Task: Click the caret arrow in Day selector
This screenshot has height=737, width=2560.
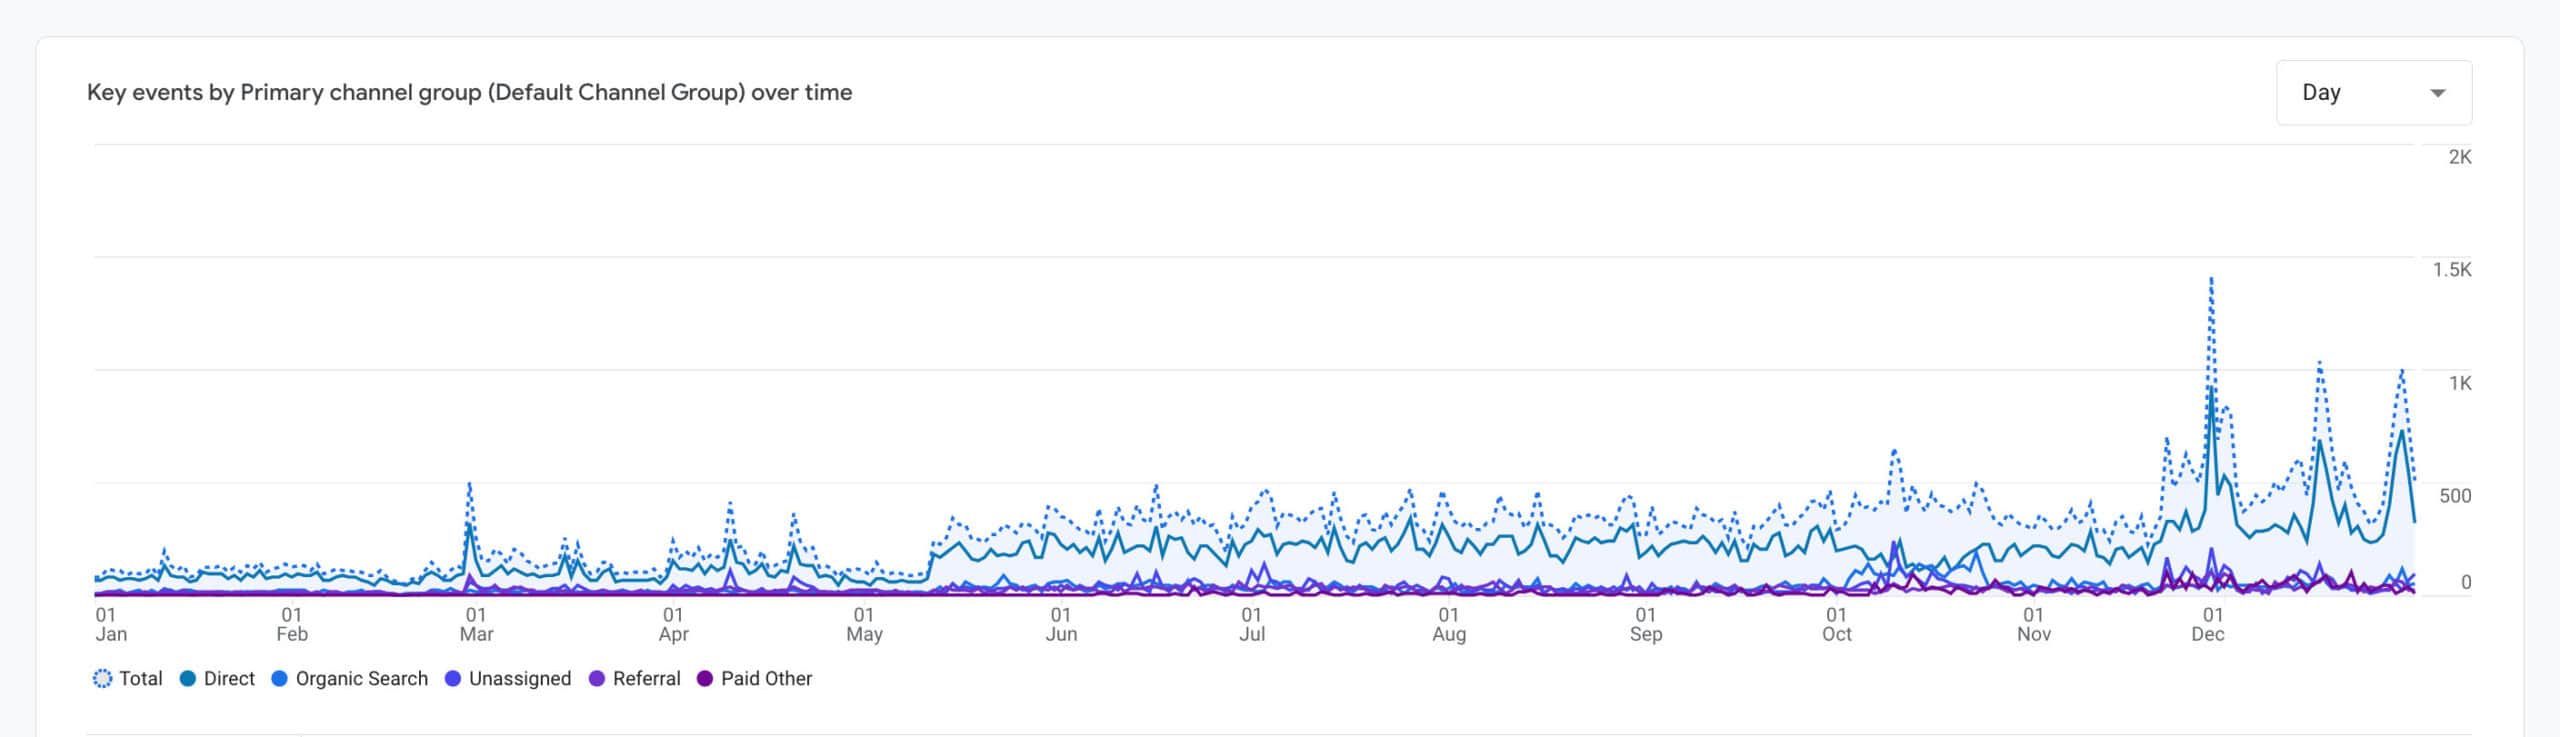Action: coord(2437,93)
